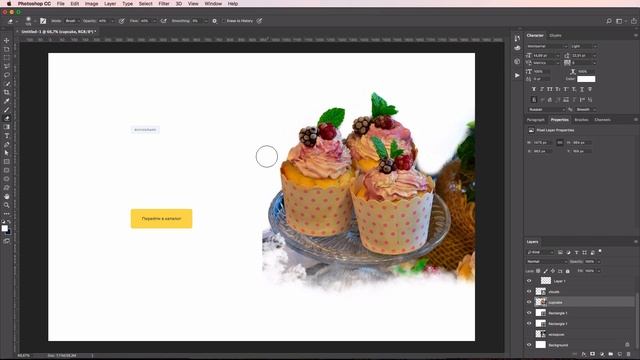Add layer mask icon in Layers panel

pyautogui.click(x=593, y=354)
